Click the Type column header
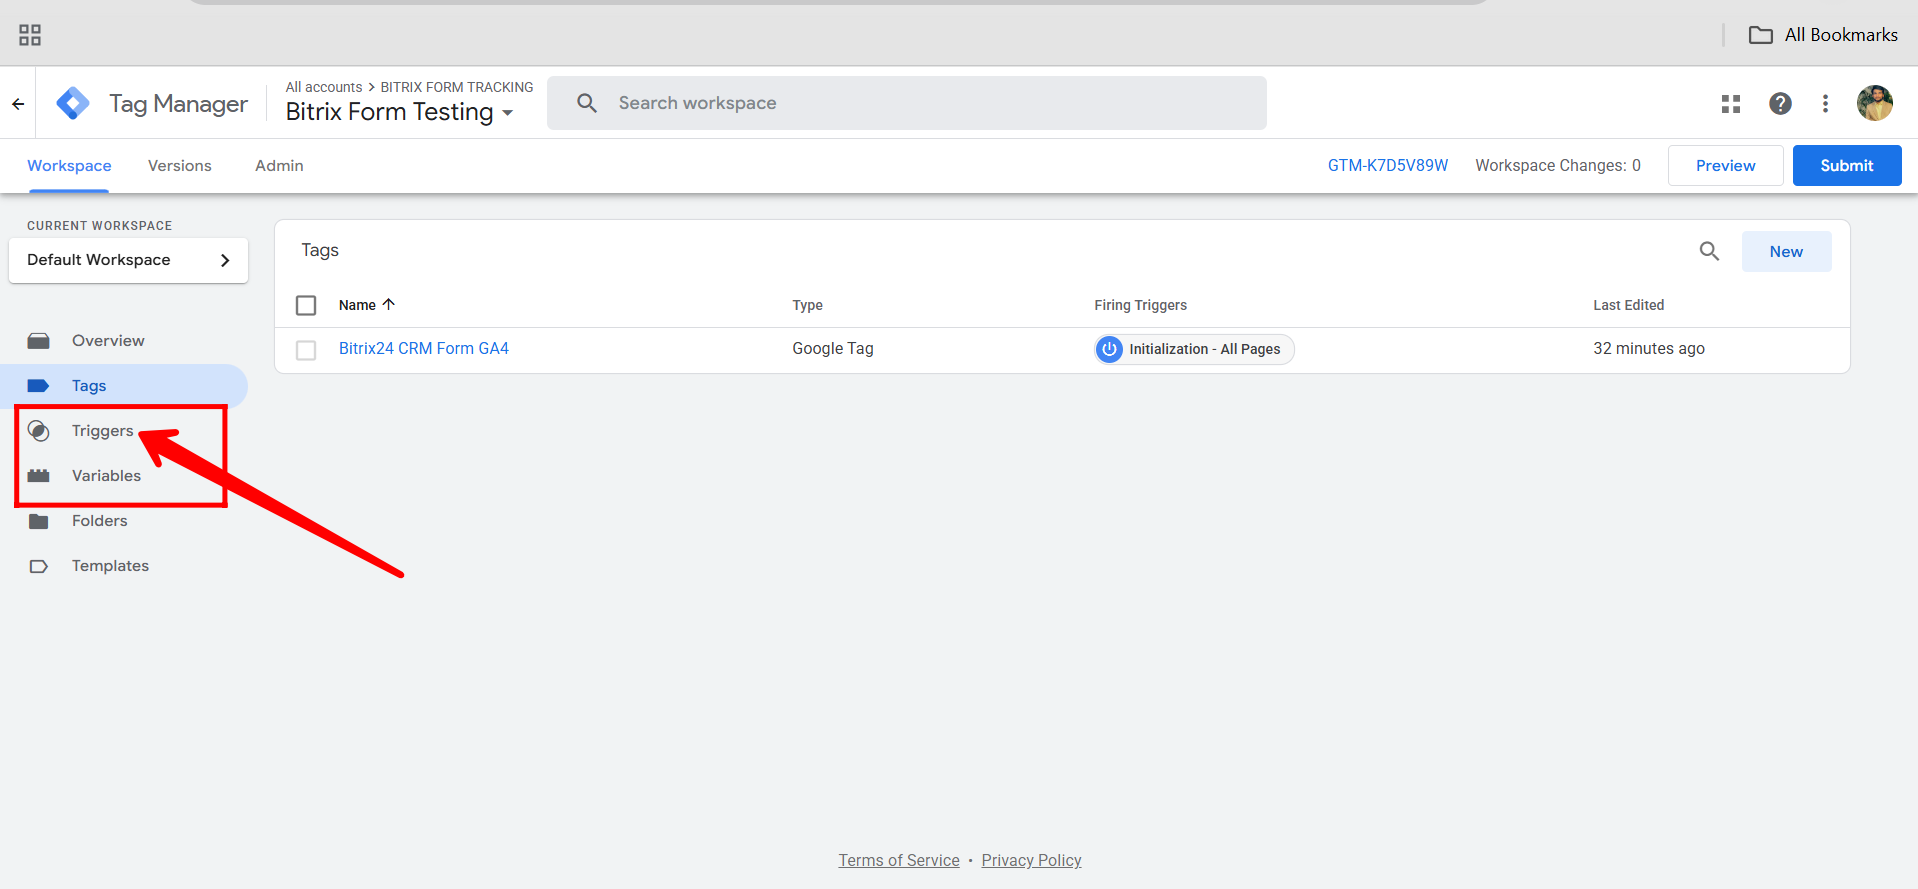The image size is (1918, 889). click(x=807, y=305)
